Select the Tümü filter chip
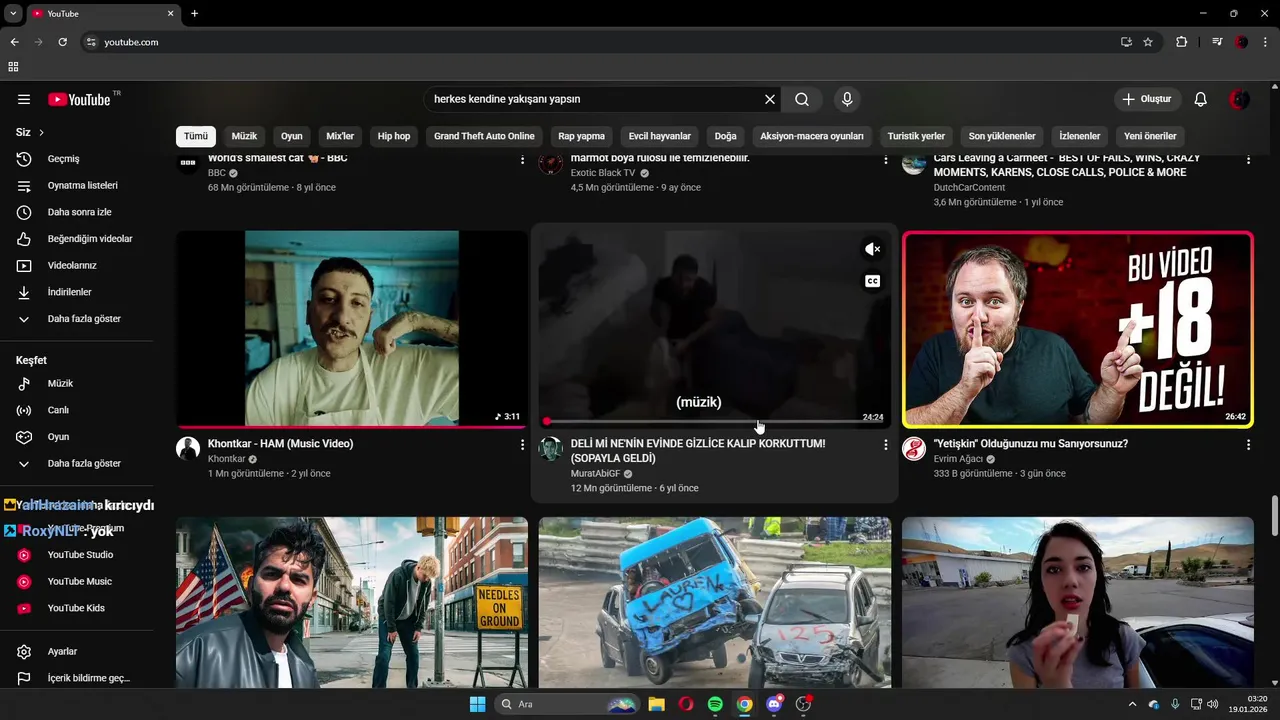The height and width of the screenshot is (720, 1280). pos(196,136)
